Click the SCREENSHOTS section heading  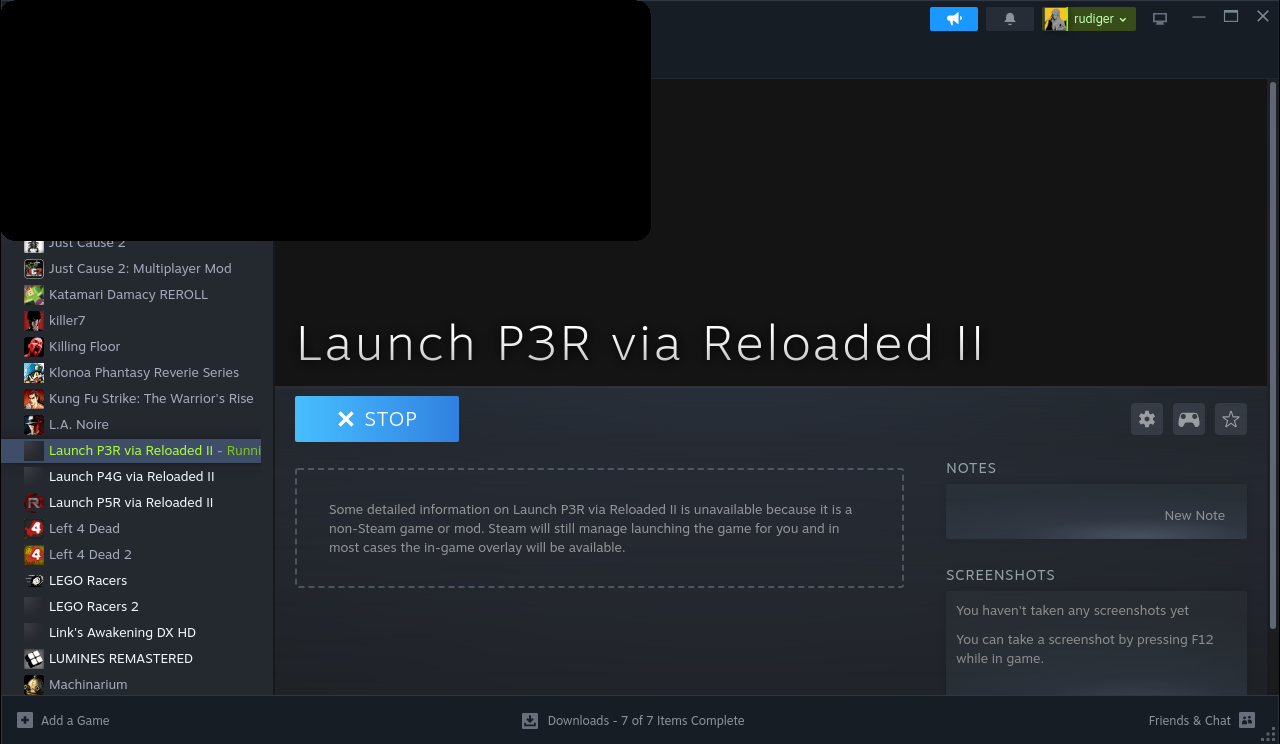1001,575
